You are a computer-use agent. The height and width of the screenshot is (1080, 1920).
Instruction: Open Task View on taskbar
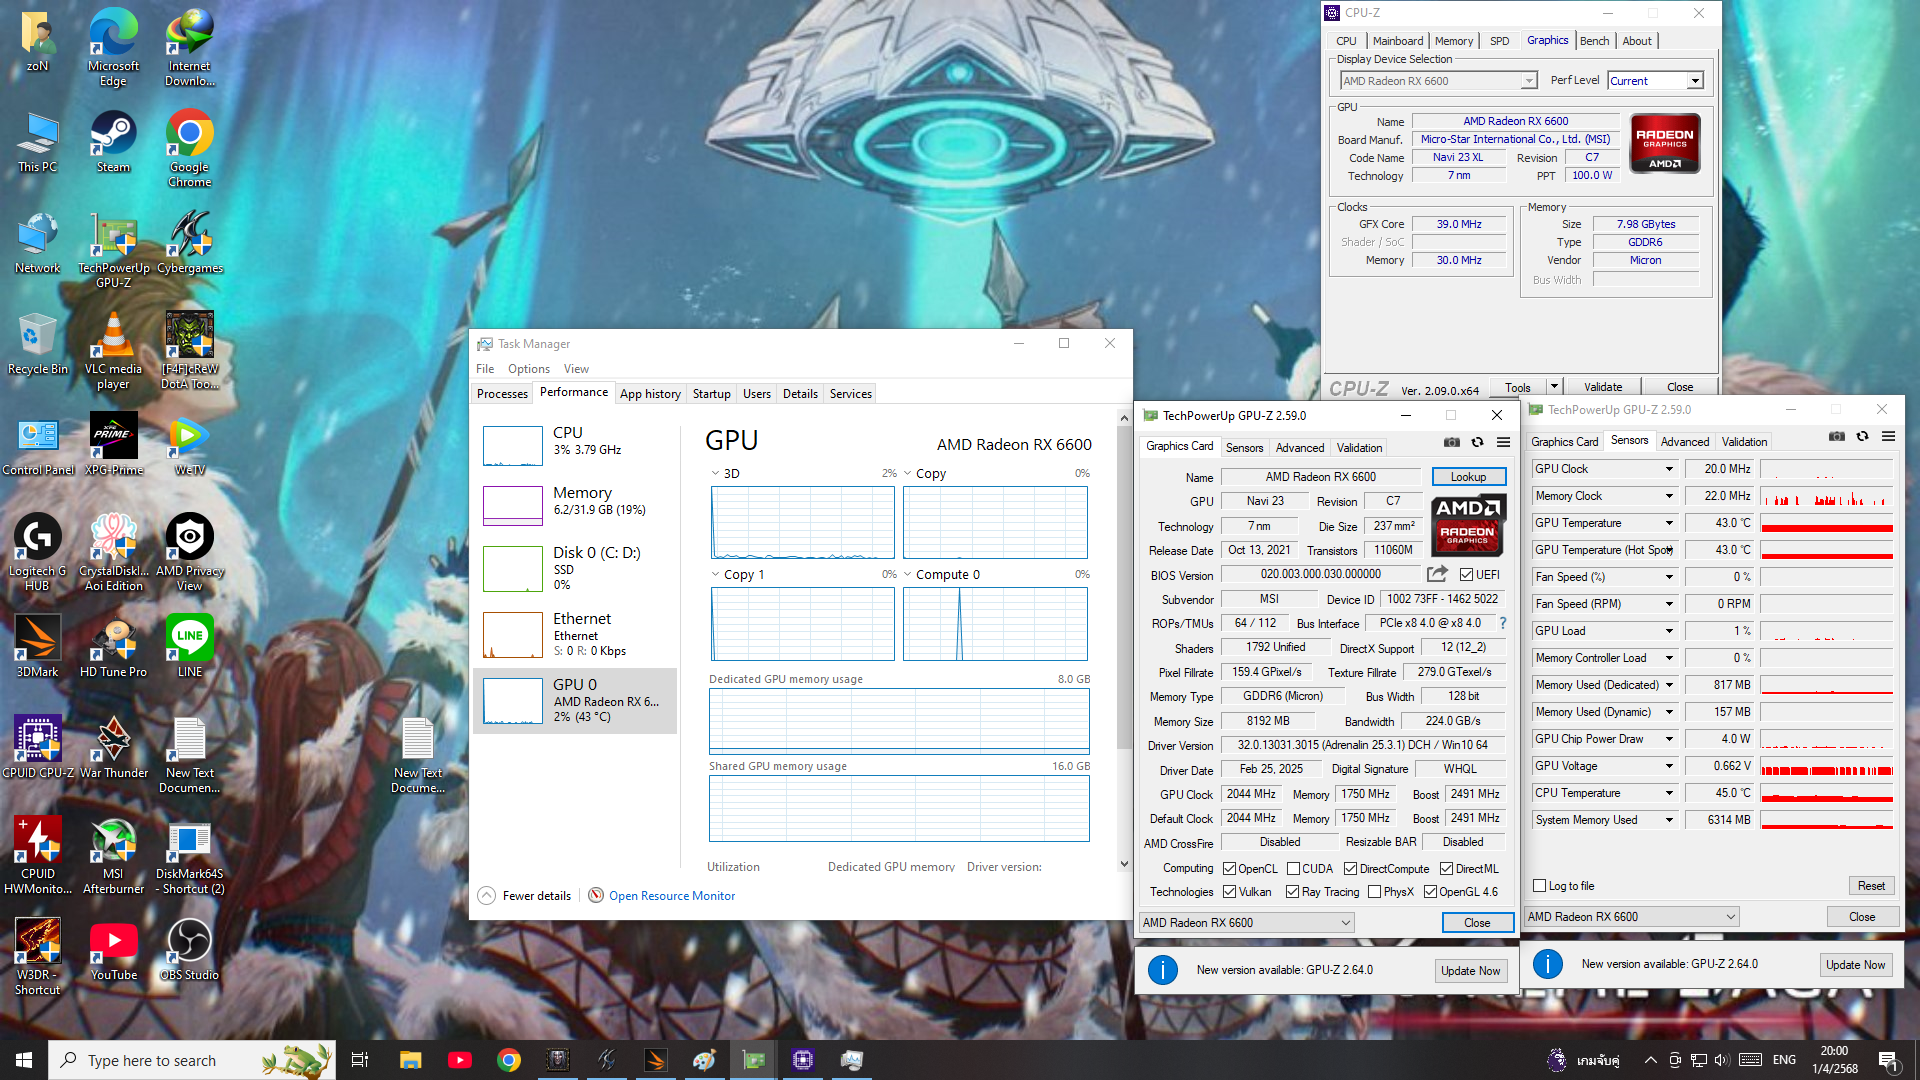coord(360,1060)
